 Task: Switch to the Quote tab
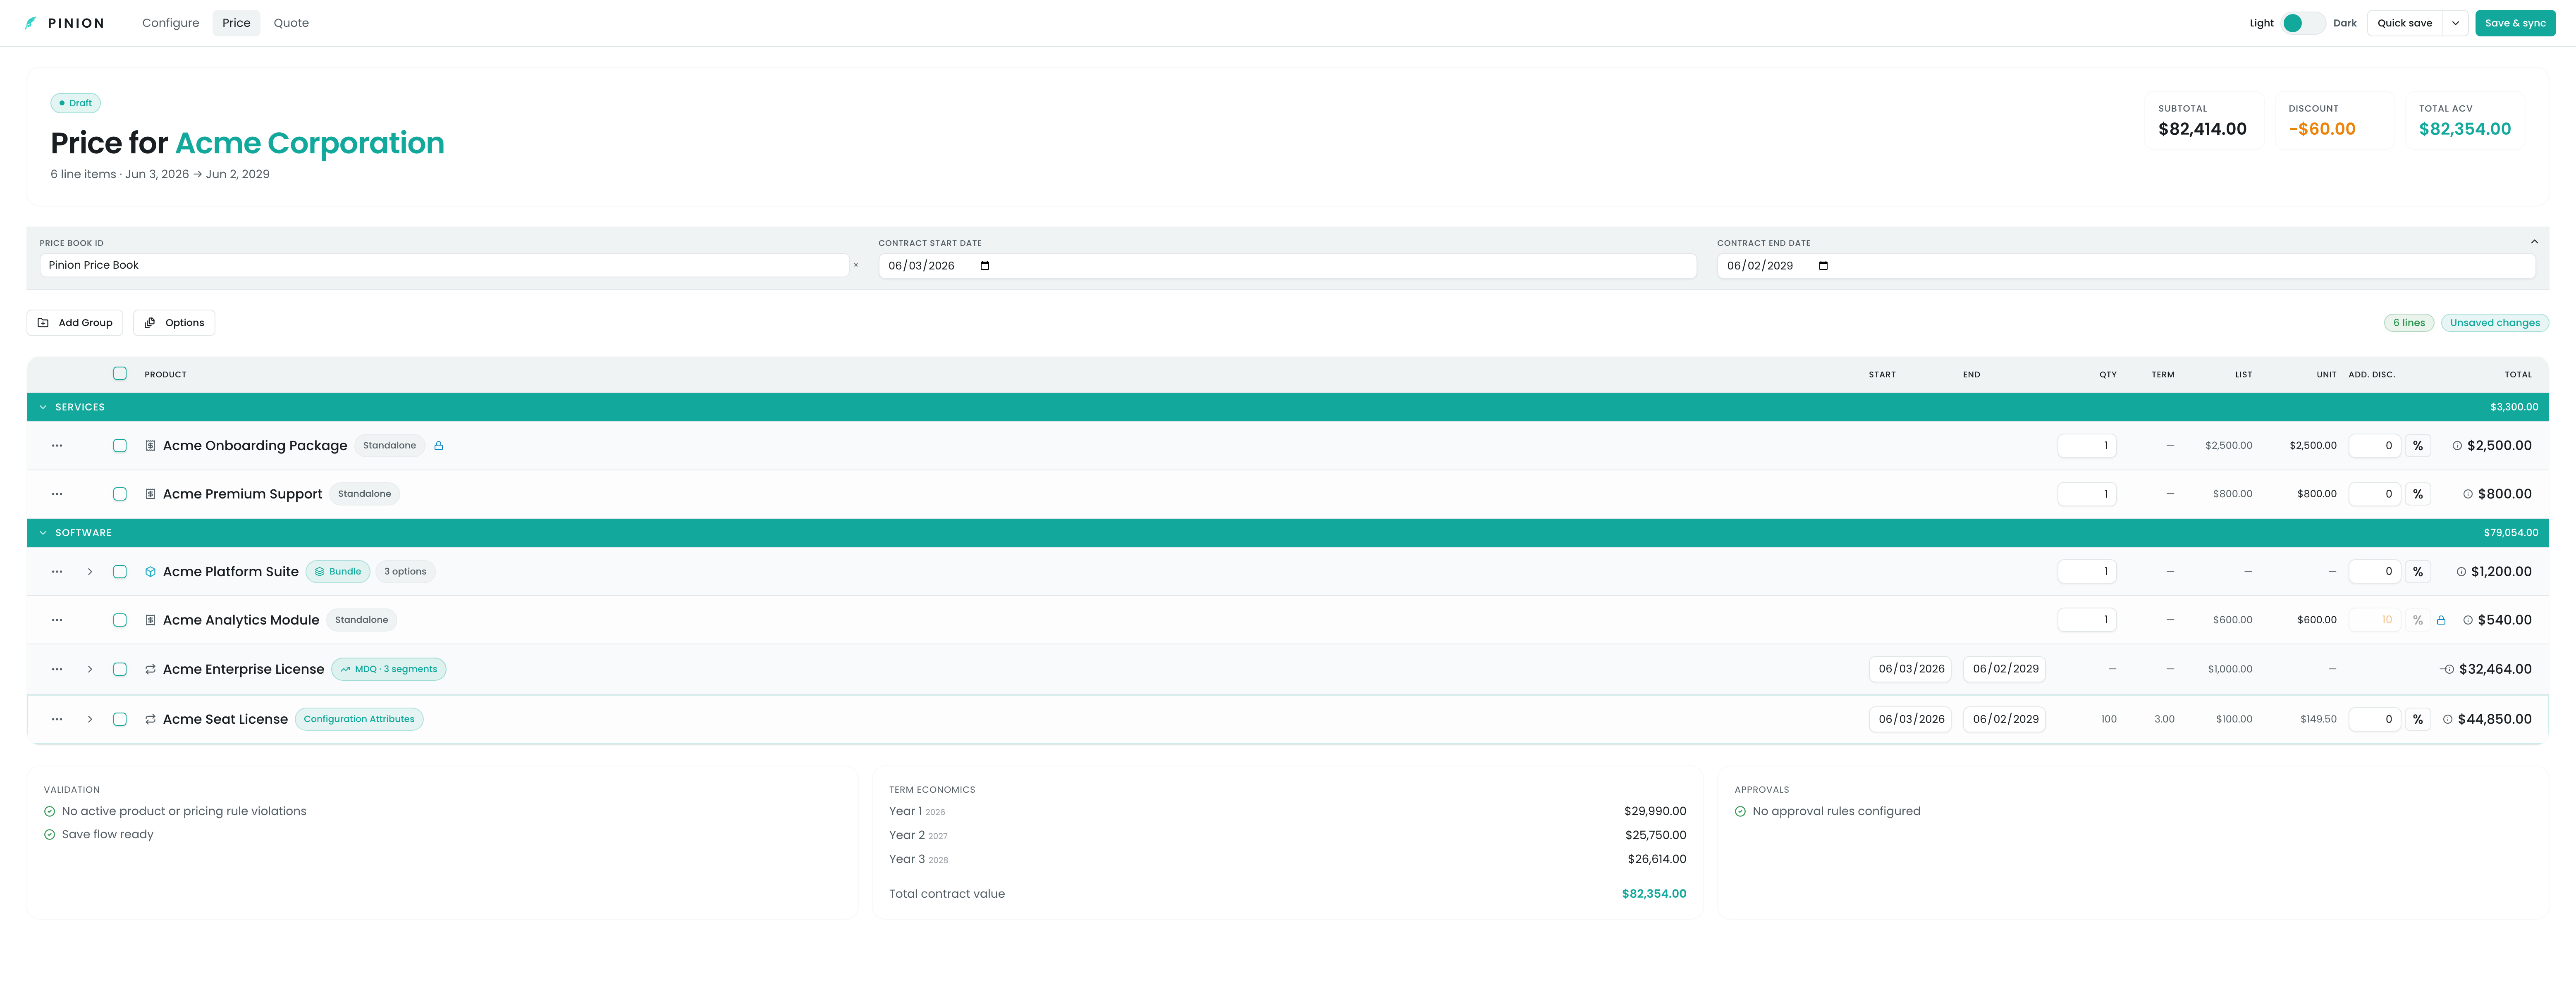291,23
